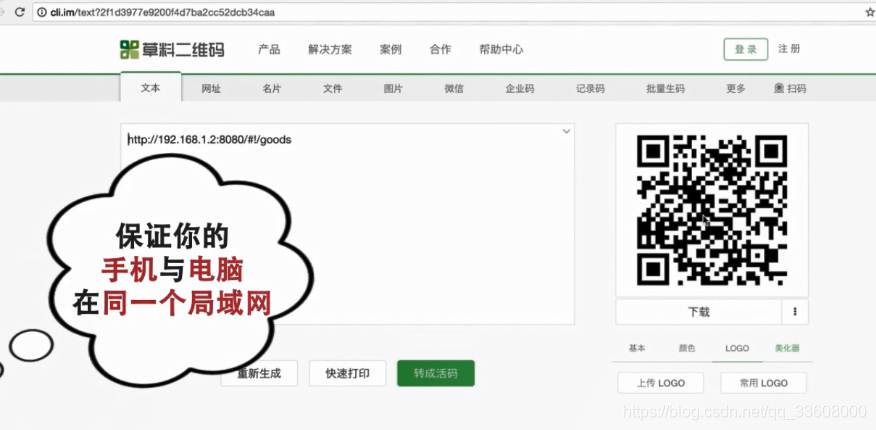The image size is (876, 430).
Task: Switch to the 记录码 tab
Action: click(x=590, y=88)
